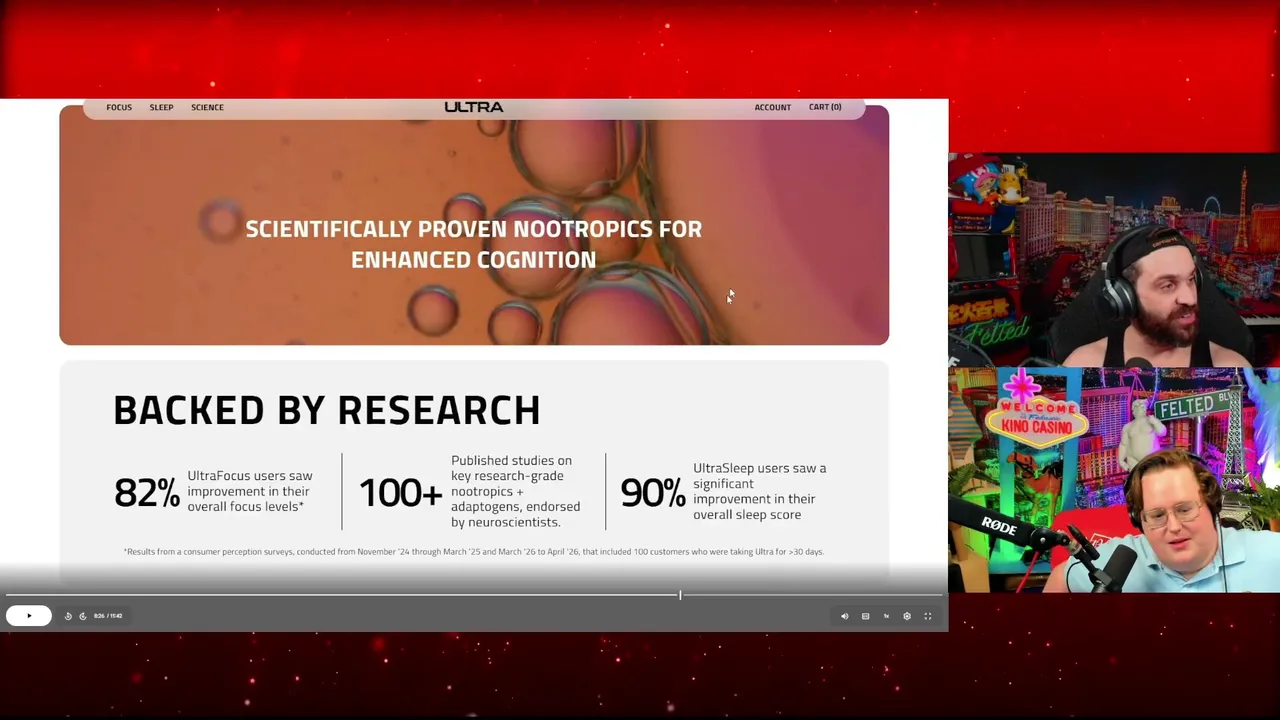The height and width of the screenshot is (720, 1280).
Task: Open the SCIENCE menu item
Action: [x=207, y=107]
